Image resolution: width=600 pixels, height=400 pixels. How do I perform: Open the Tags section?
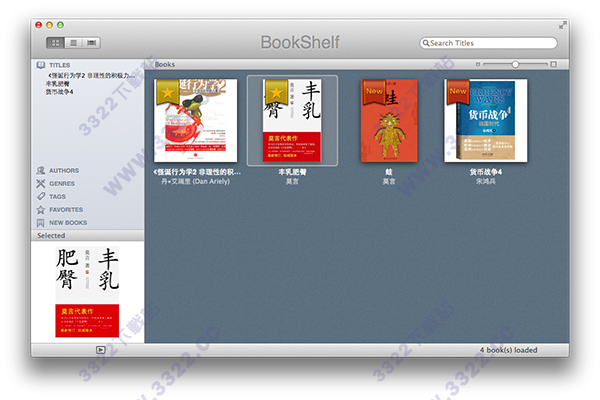[x=57, y=196]
